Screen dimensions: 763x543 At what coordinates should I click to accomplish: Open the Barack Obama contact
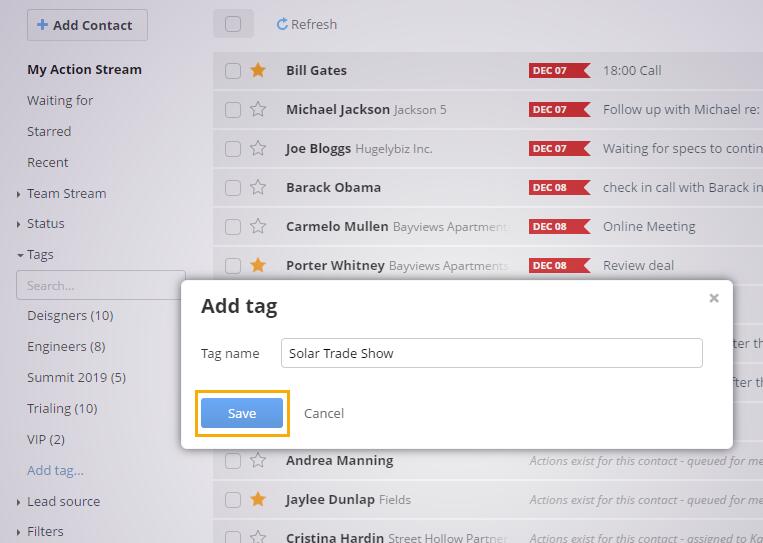point(333,187)
